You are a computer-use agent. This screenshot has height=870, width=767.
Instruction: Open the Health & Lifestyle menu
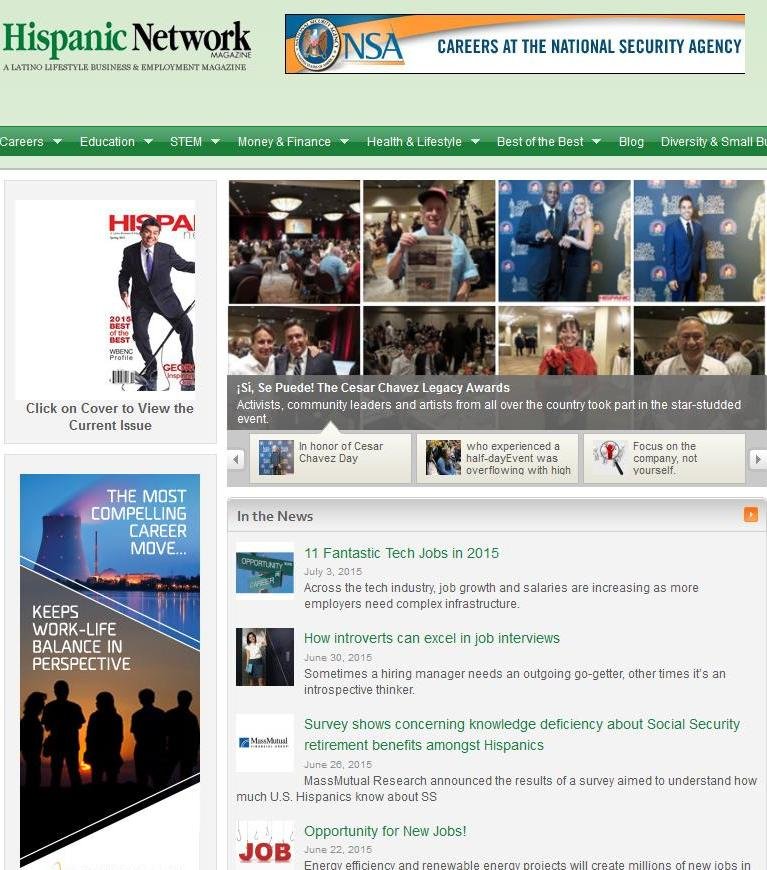414,141
